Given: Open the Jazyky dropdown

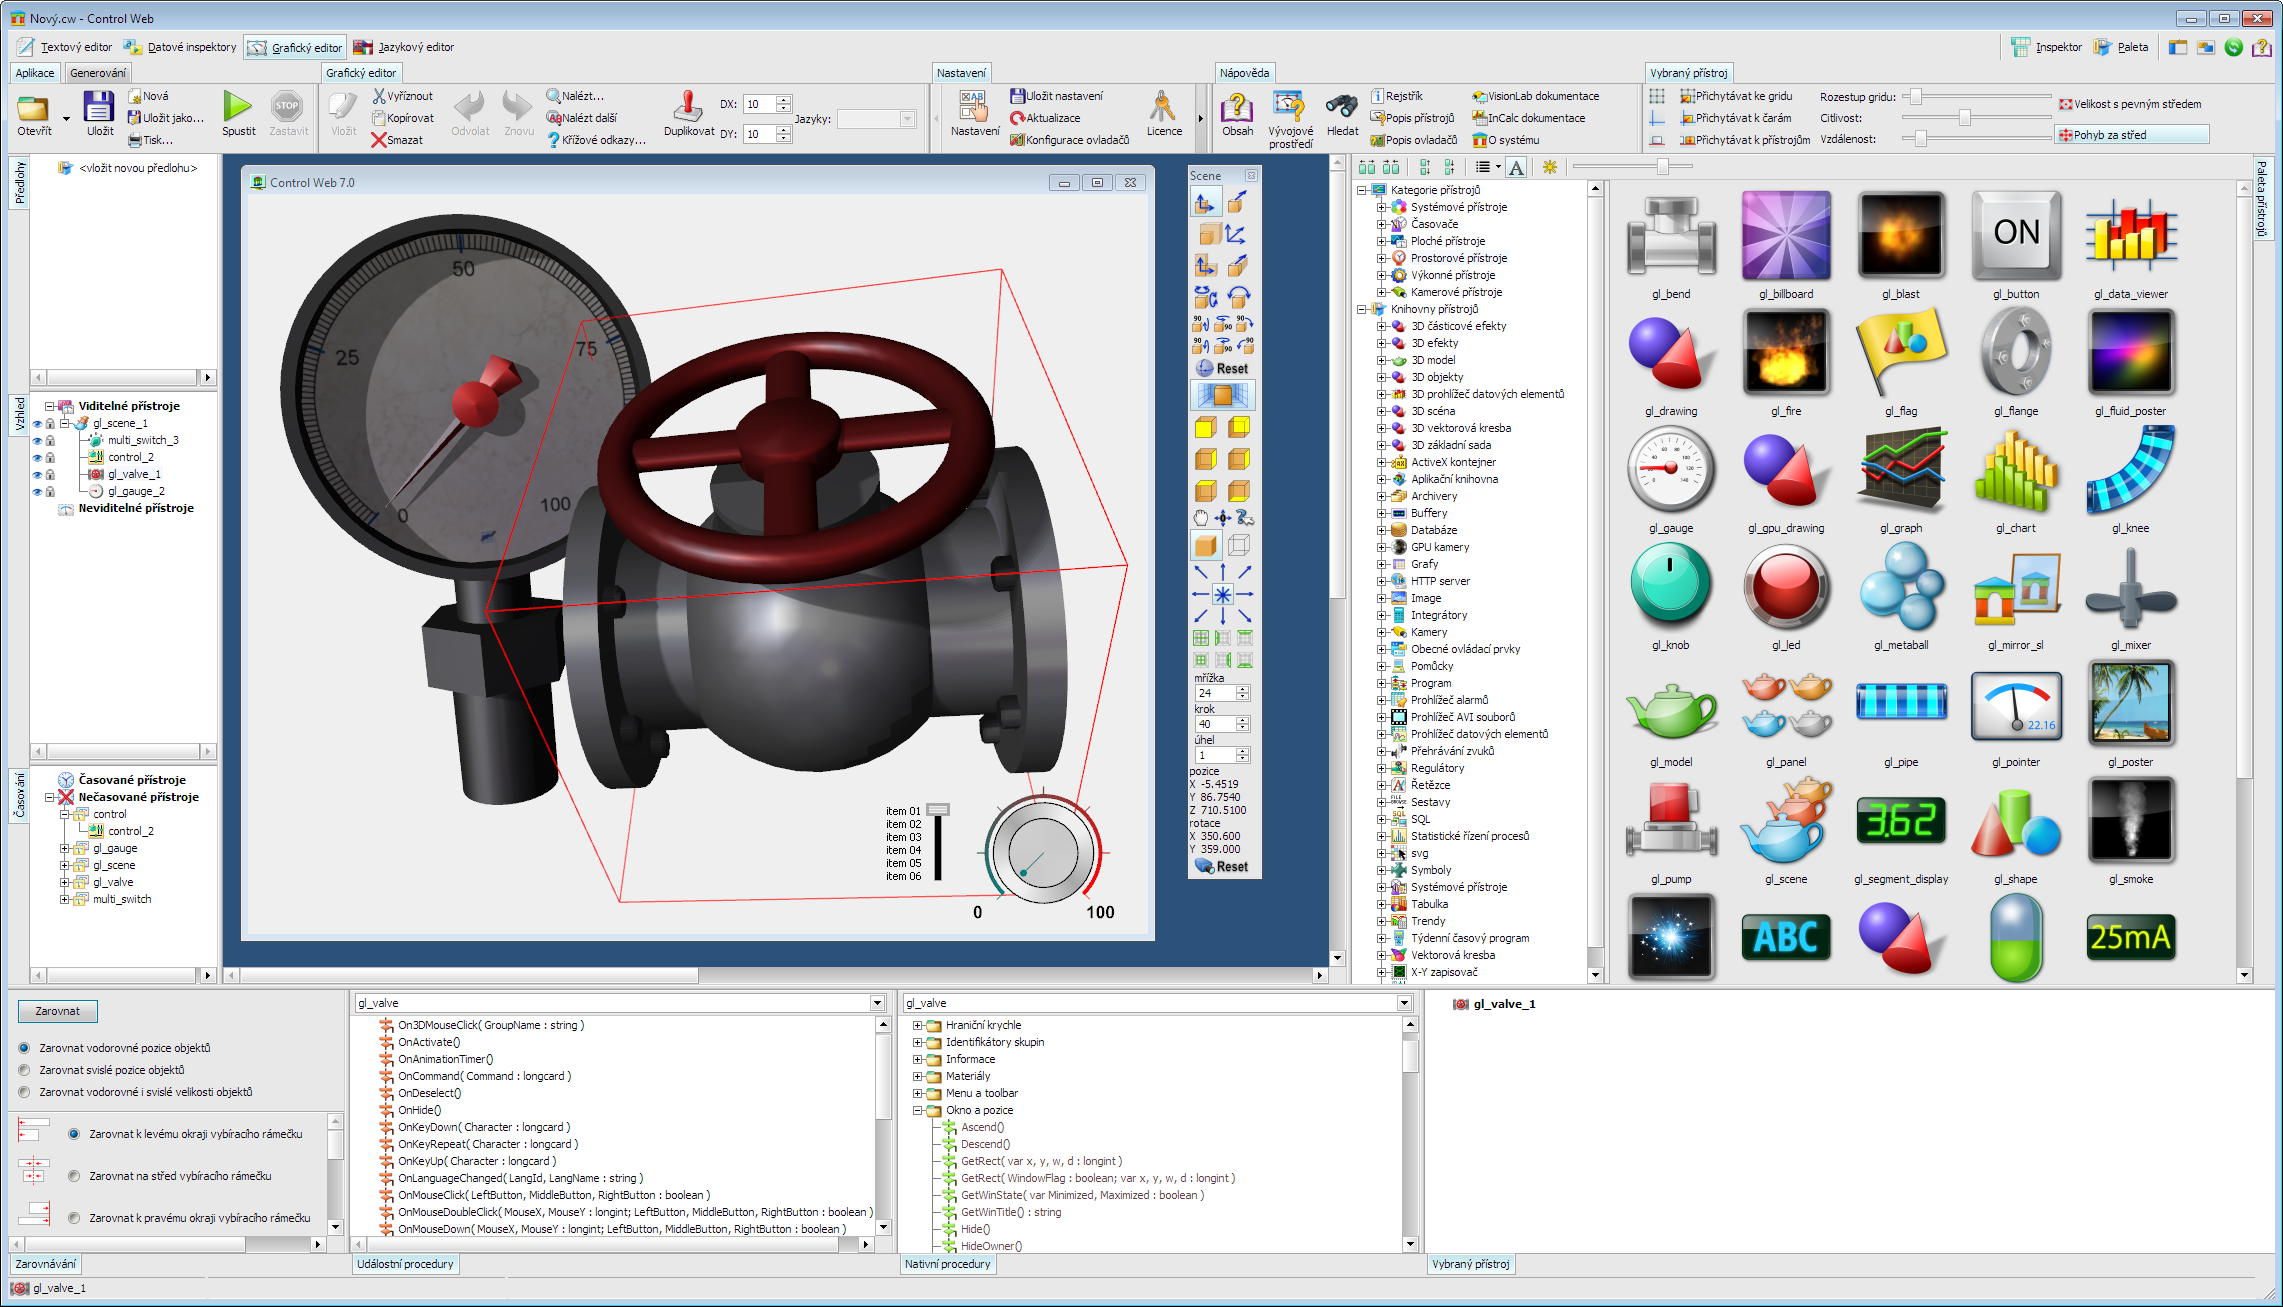Looking at the screenshot, I should pyautogui.click(x=907, y=119).
